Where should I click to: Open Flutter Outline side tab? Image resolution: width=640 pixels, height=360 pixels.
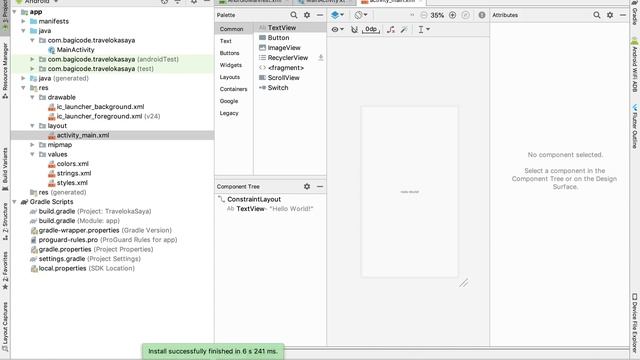[635, 126]
